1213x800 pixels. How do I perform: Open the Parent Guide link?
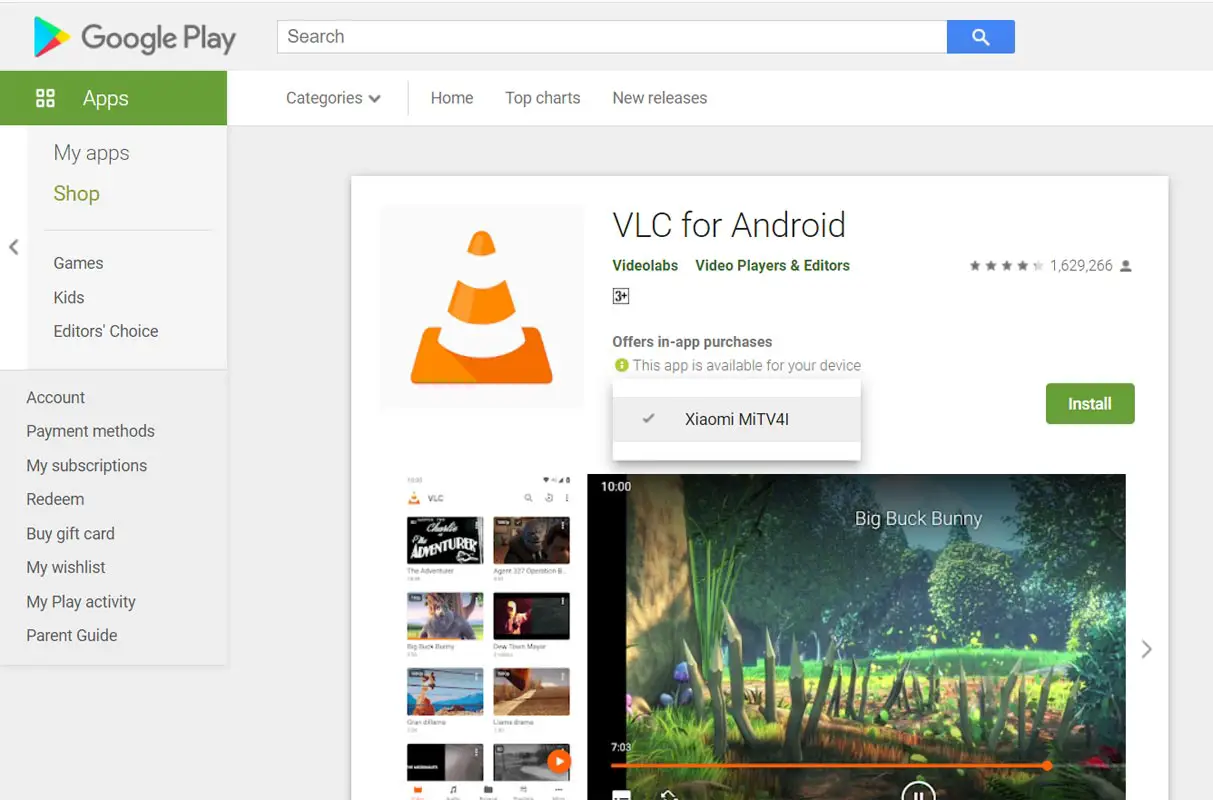[x=71, y=635]
